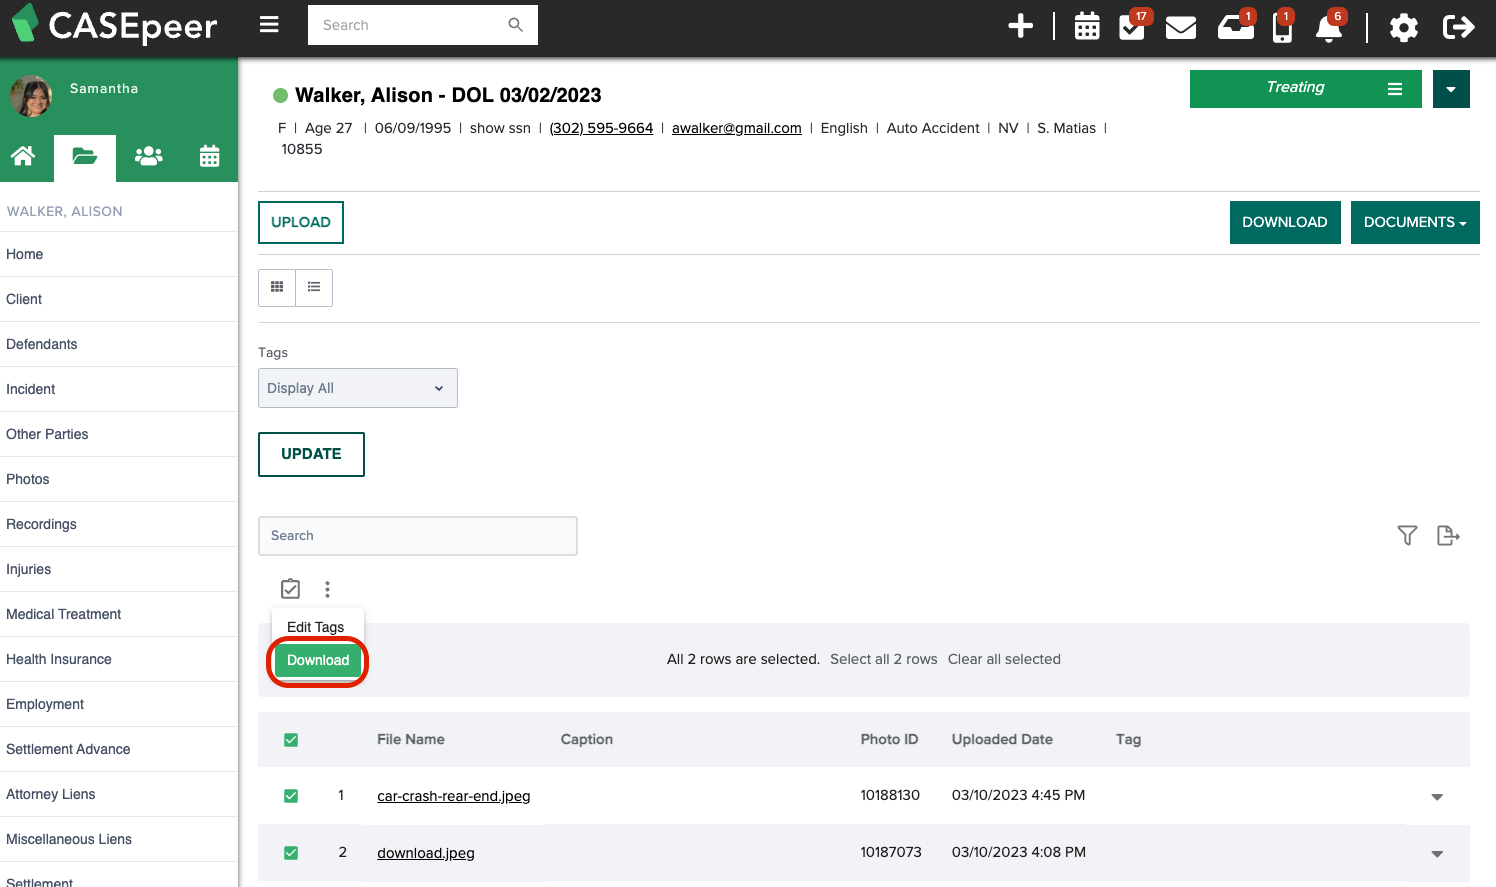
Task: Open the three-dot bulk actions menu
Action: click(327, 589)
